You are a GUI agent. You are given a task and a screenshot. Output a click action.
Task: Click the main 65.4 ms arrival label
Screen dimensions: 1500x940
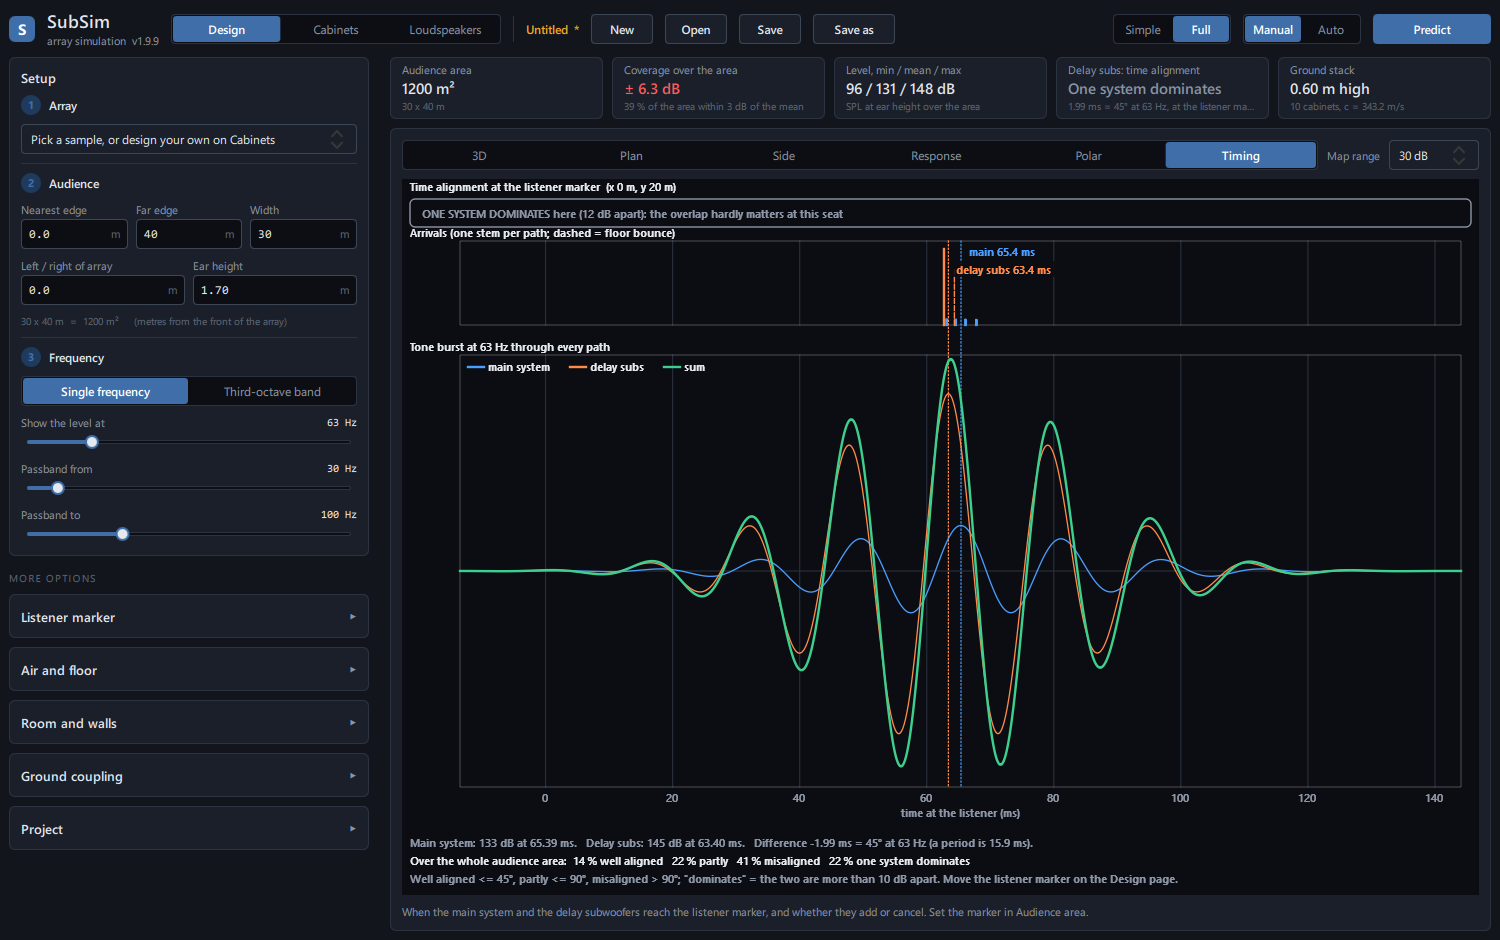(x=1002, y=252)
